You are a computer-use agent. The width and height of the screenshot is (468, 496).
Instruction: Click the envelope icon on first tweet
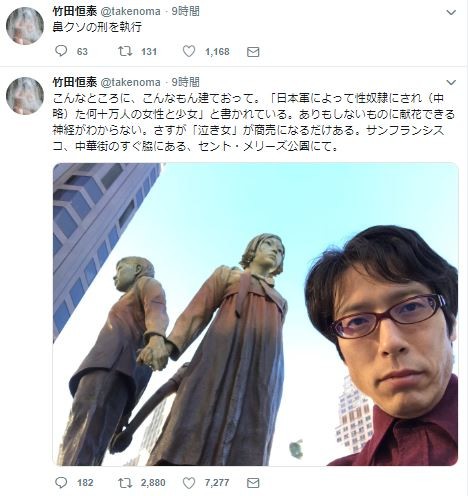[253, 52]
